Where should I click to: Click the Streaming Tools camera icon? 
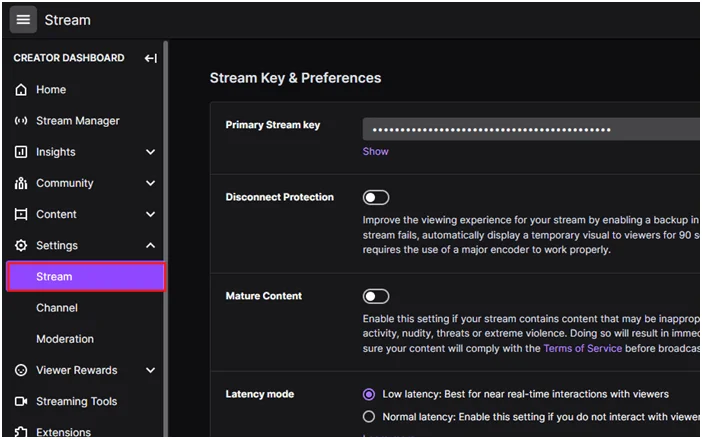pyautogui.click(x=21, y=401)
